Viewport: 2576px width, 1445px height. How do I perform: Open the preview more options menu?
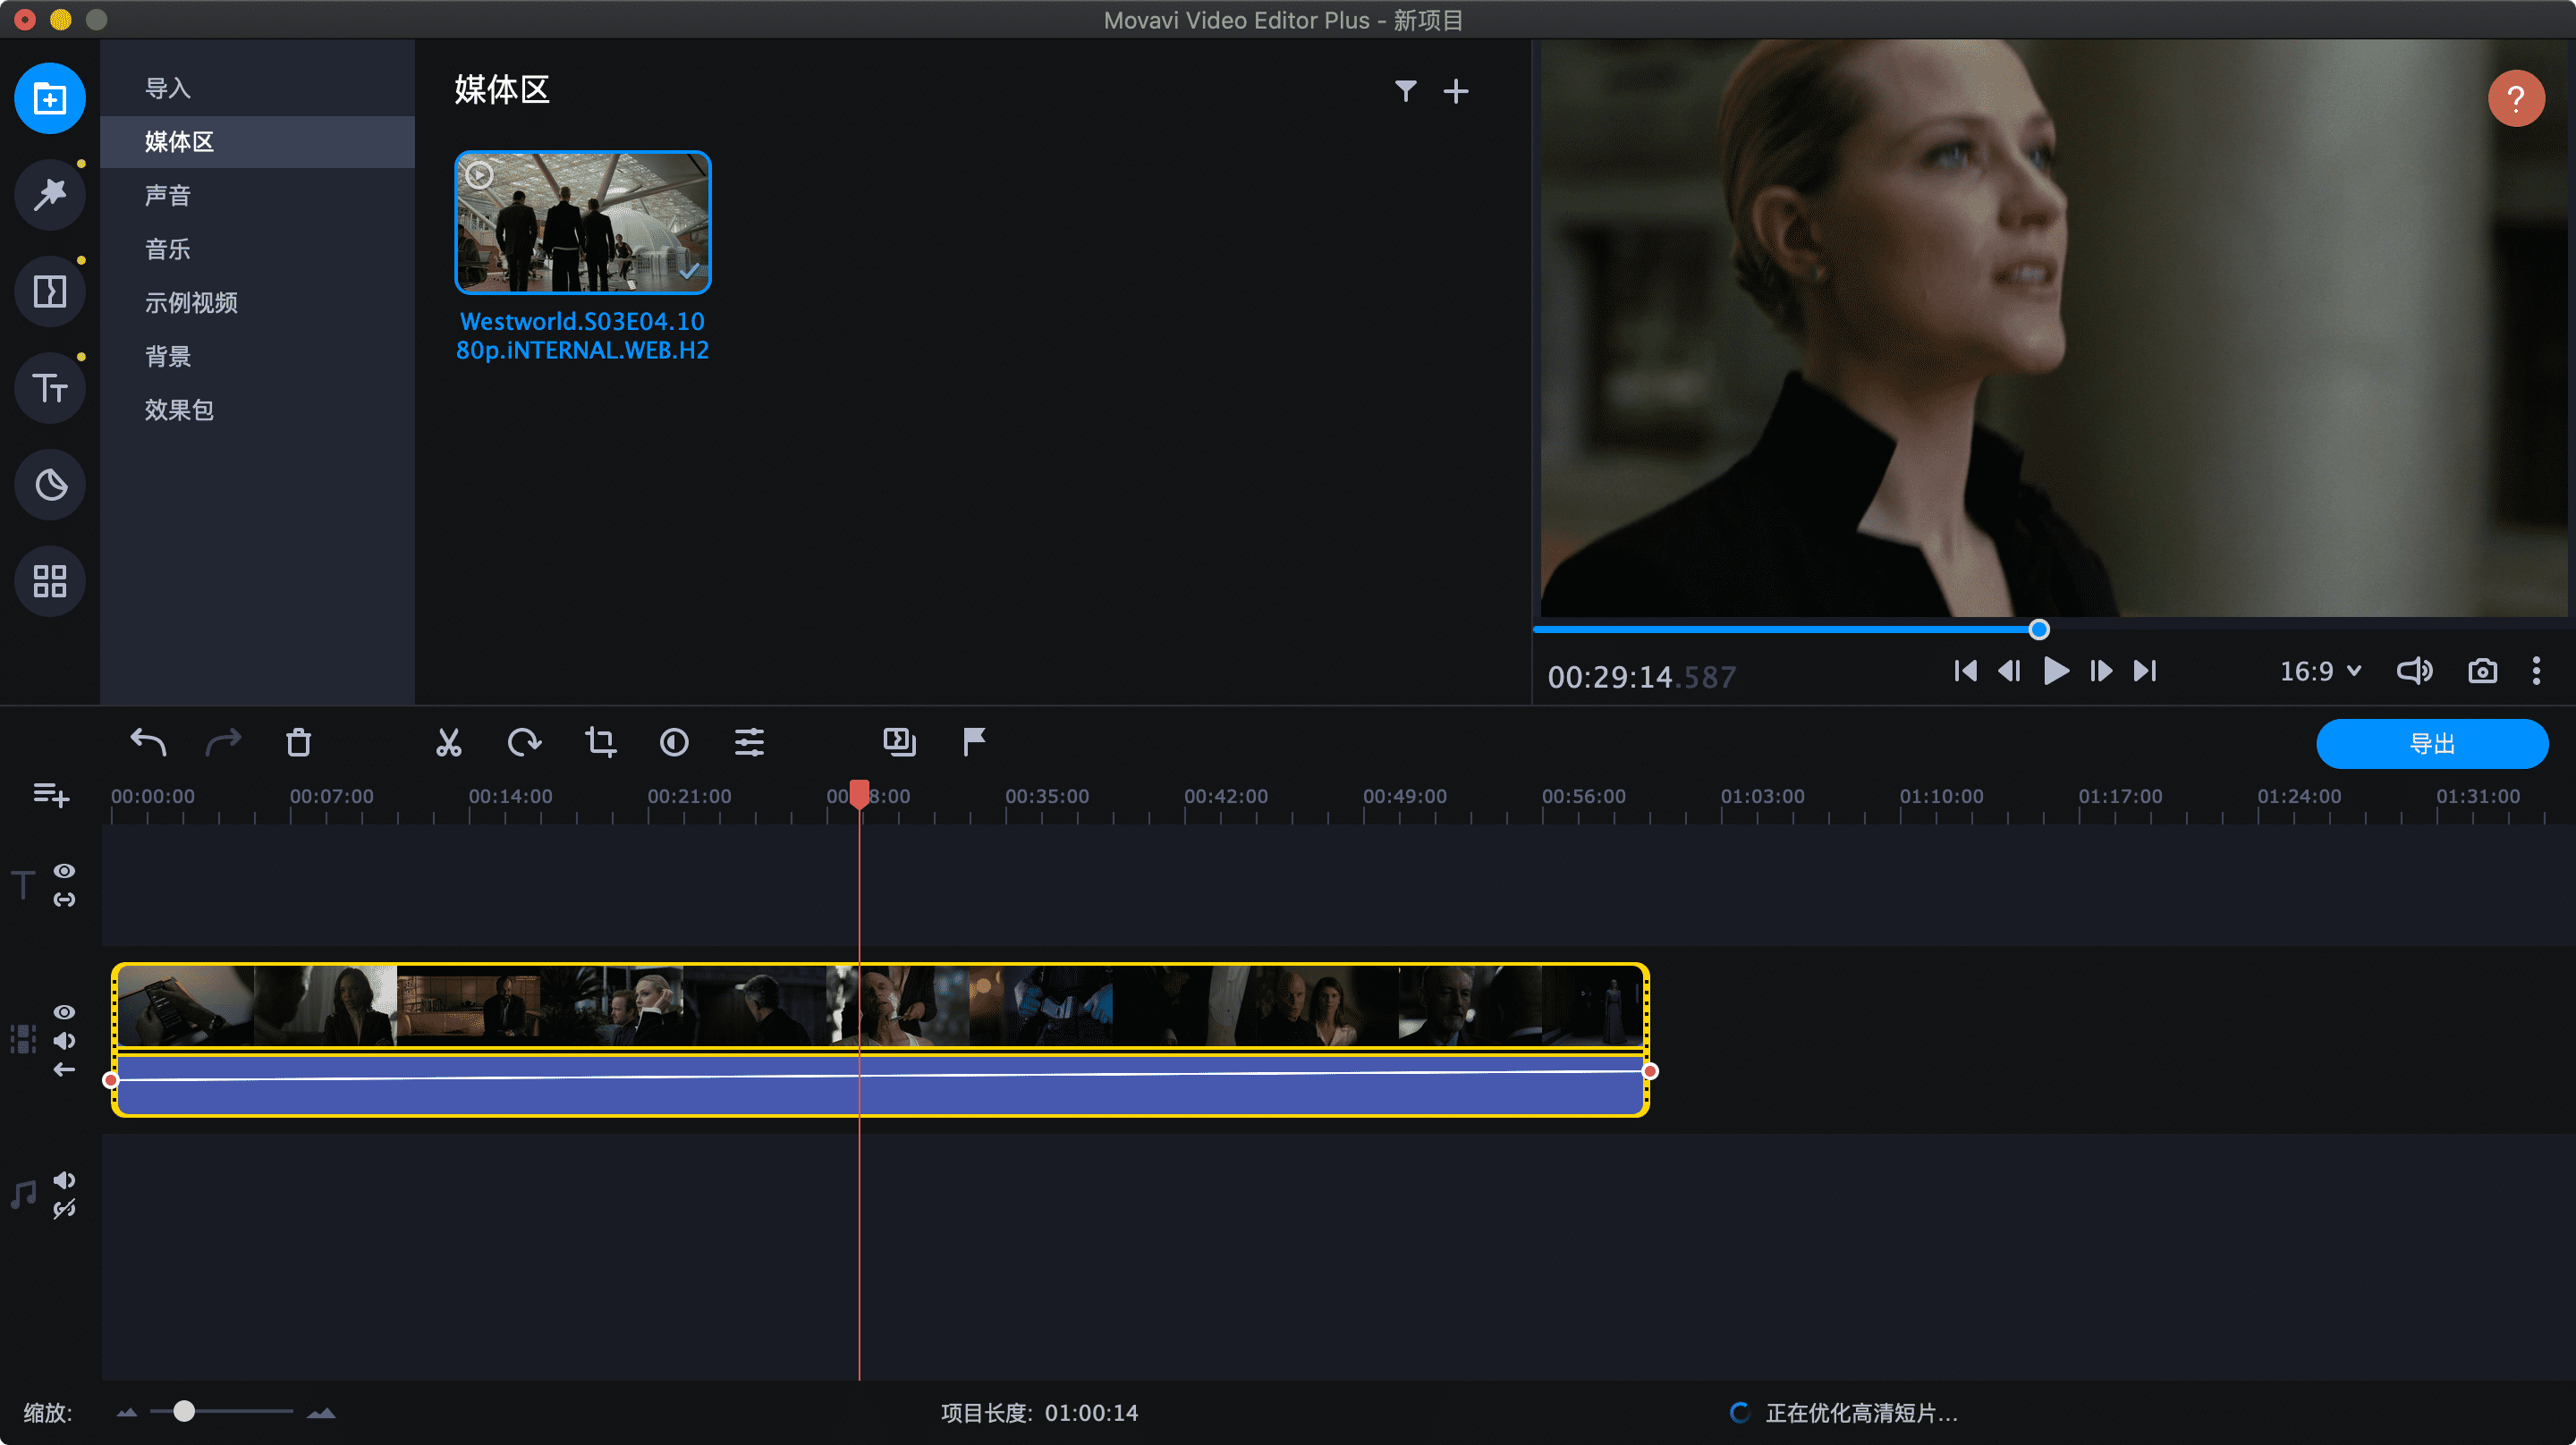[2536, 671]
